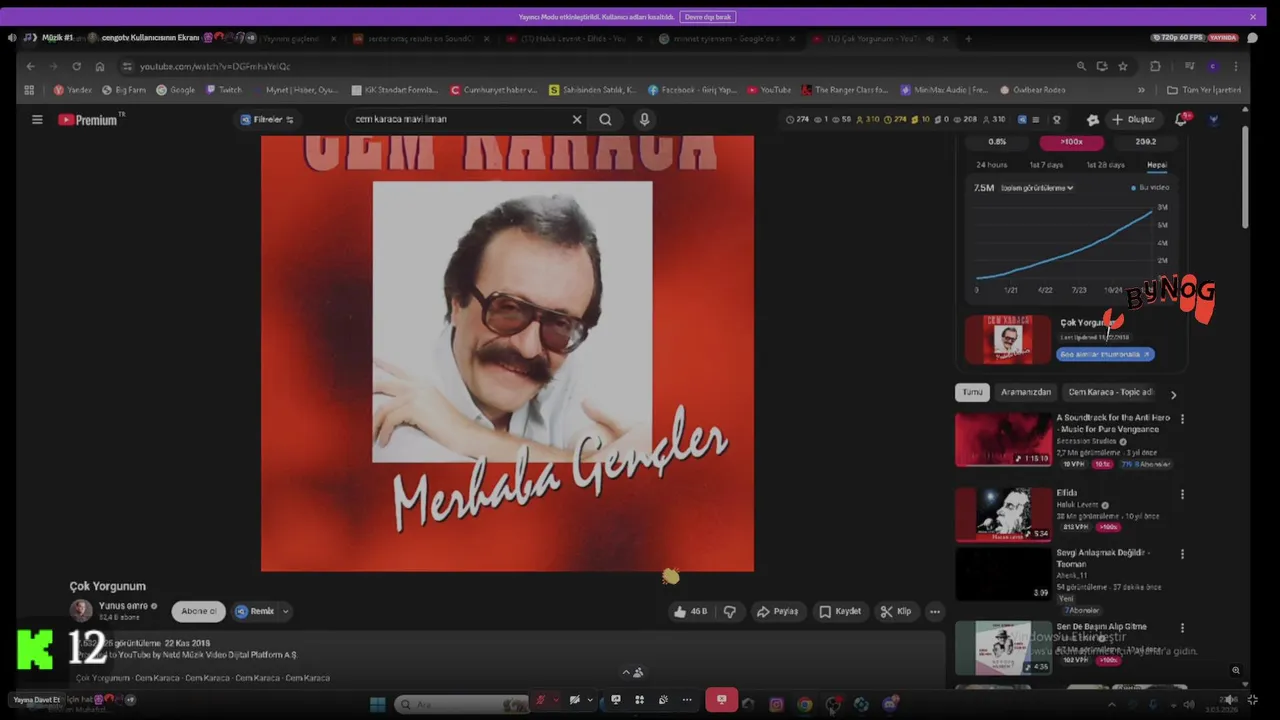
Task: Open a new browser tab with plus
Action: [968, 39]
